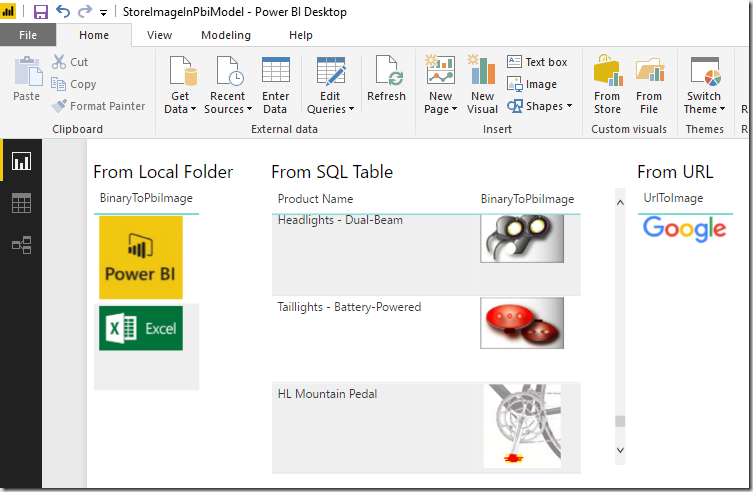This screenshot has width=753, height=492.
Task: Select the Power BI logo image
Action: (141, 257)
